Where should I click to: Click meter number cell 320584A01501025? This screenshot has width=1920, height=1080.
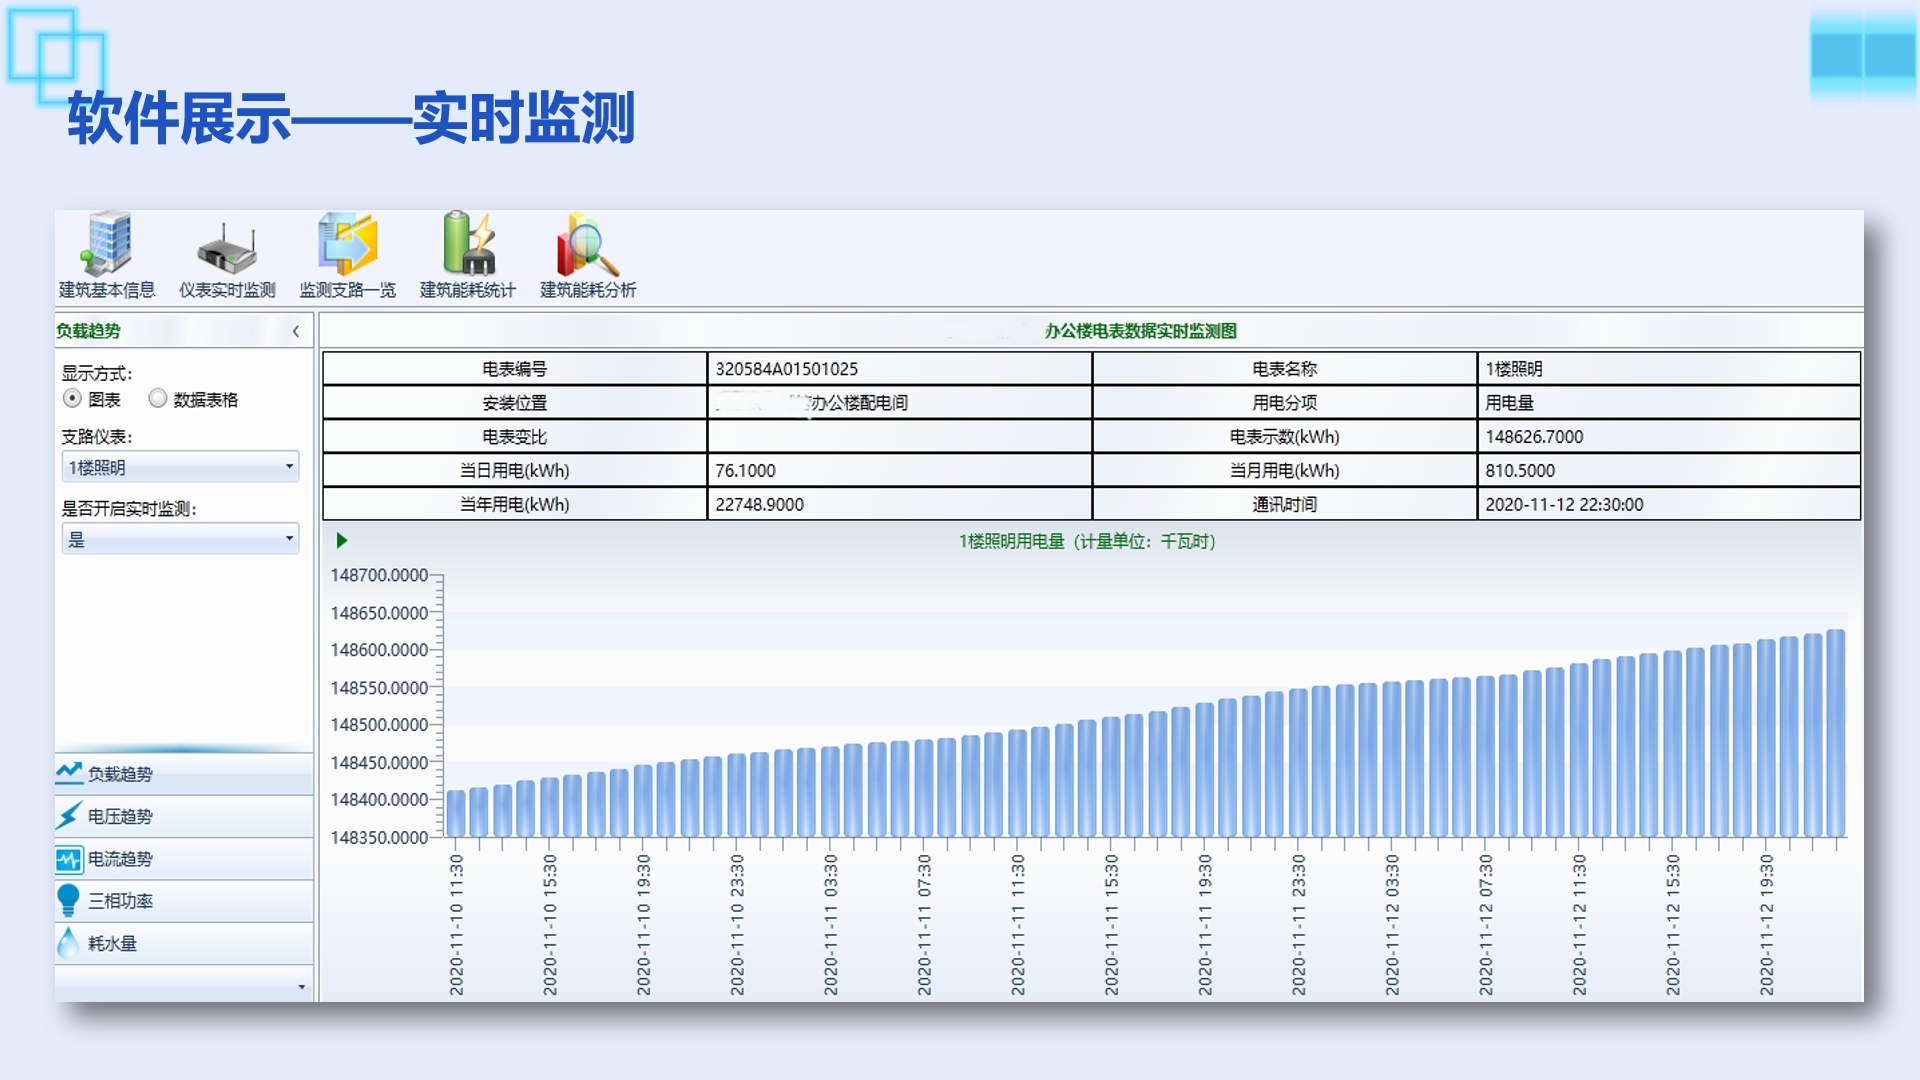(899, 369)
